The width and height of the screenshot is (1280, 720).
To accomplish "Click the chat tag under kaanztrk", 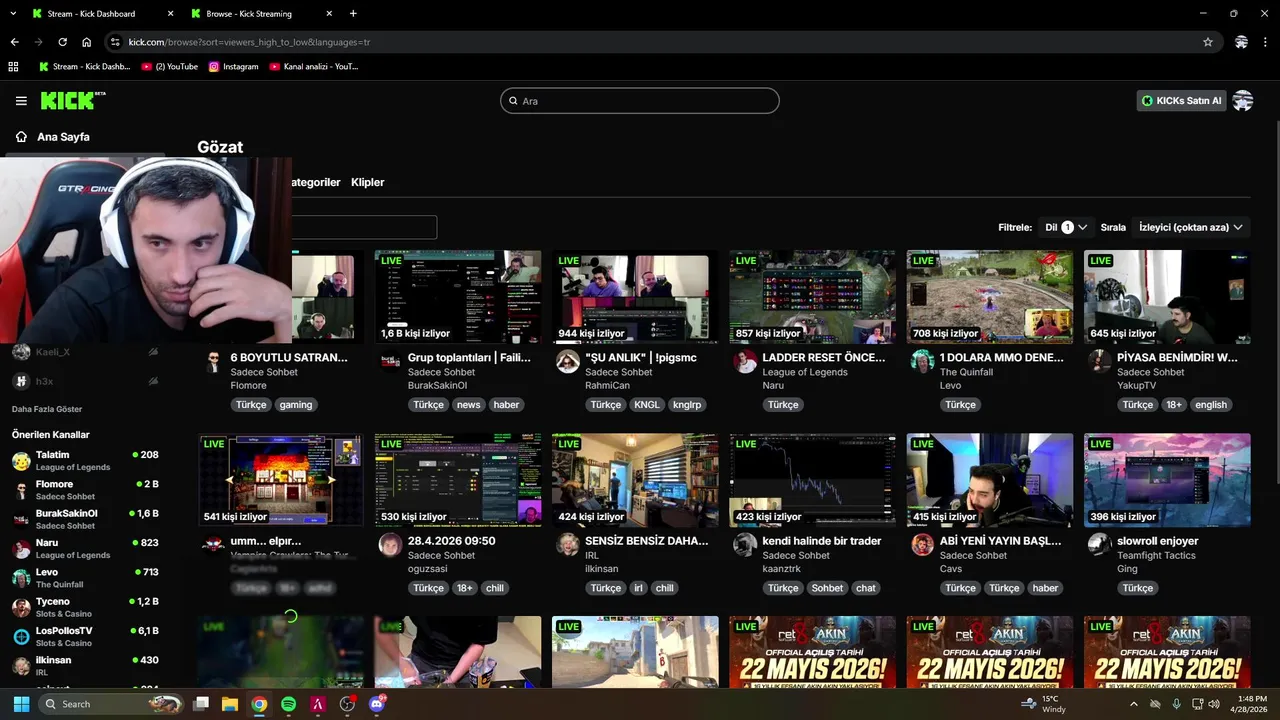I will [x=866, y=588].
